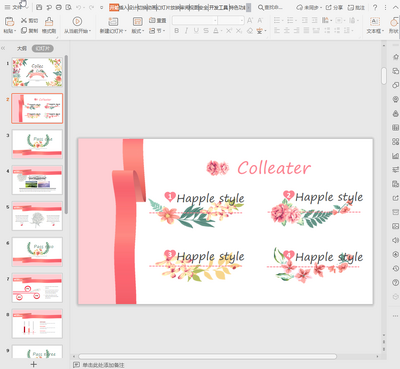Collapse the slide thumbnail panel

coord(3,48)
